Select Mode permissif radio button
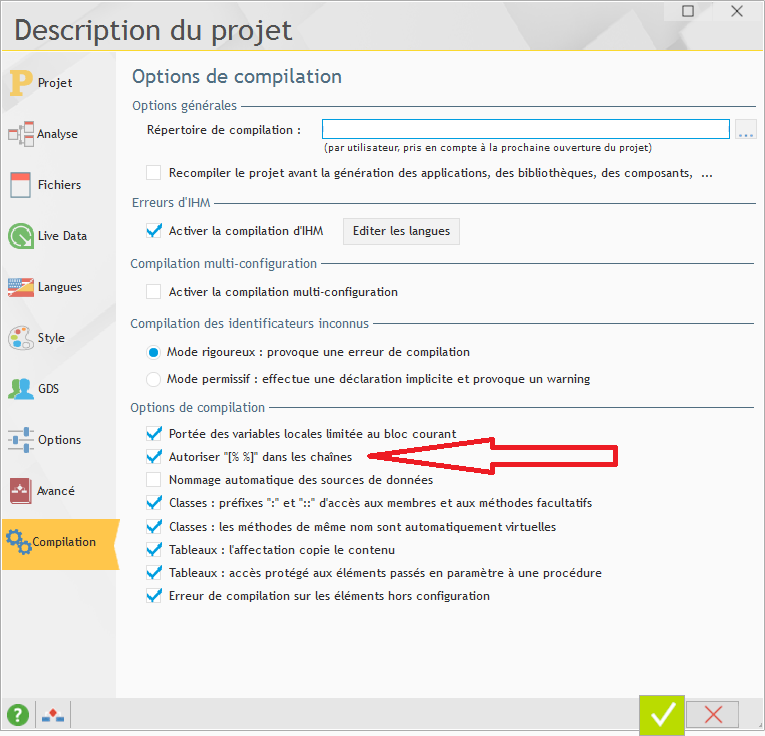 tap(153, 379)
